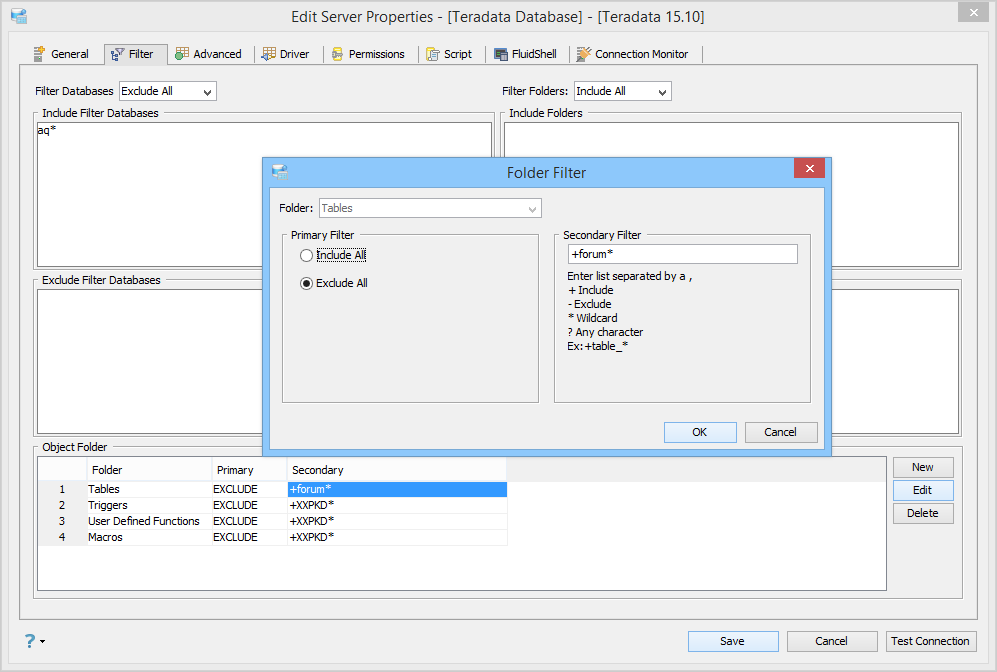Screen dimensions: 997x672
Task: Select the Macros row in Object Folder
Action: (x=272, y=537)
